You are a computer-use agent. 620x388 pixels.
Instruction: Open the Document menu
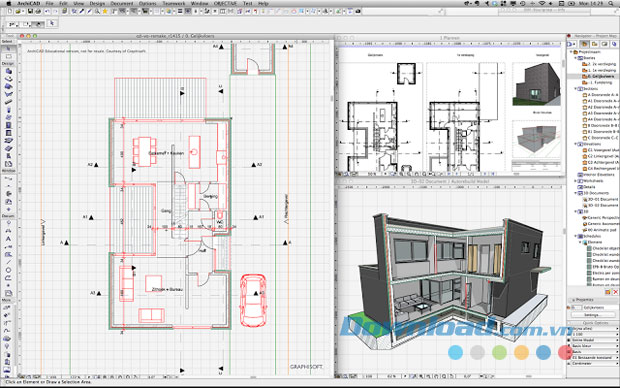[x=122, y=3]
